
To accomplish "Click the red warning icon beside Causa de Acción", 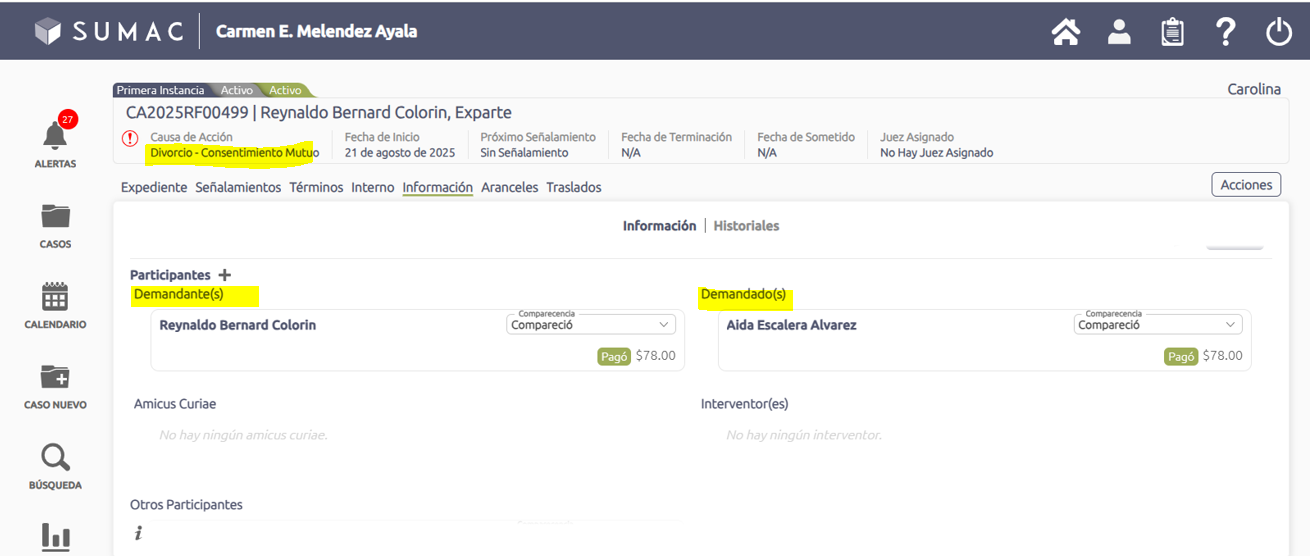I will pos(130,139).
